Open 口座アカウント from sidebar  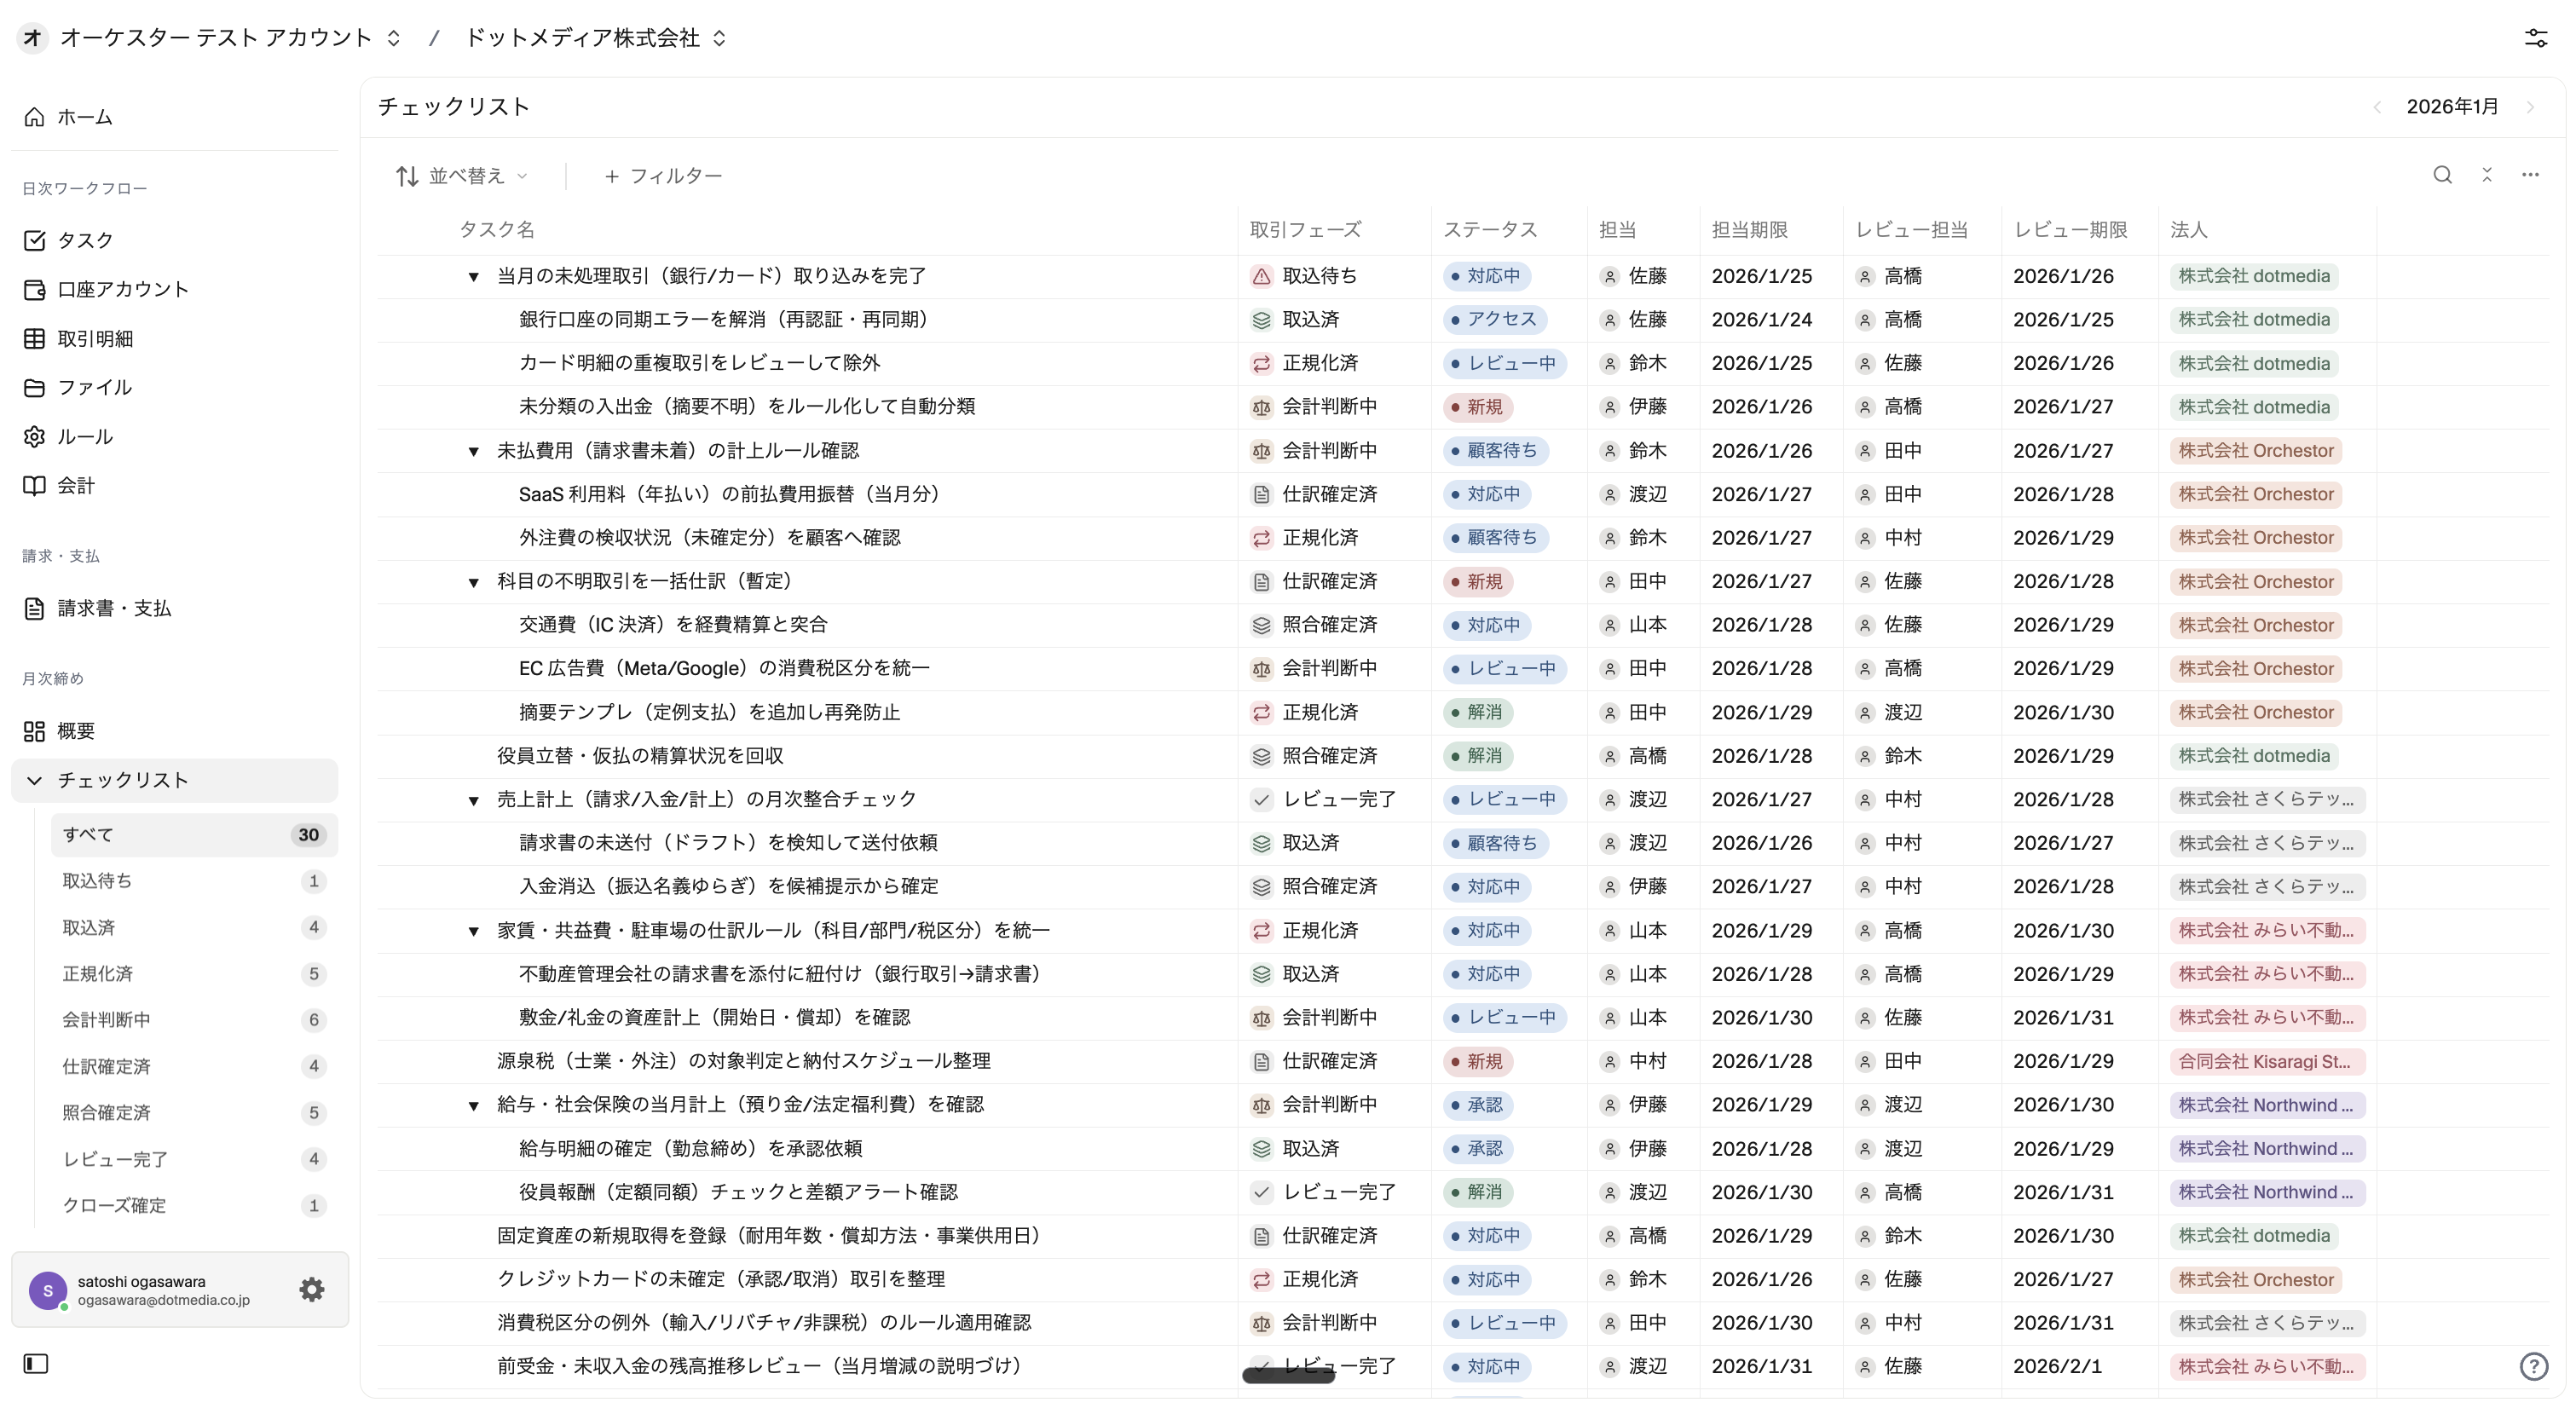tap(122, 289)
